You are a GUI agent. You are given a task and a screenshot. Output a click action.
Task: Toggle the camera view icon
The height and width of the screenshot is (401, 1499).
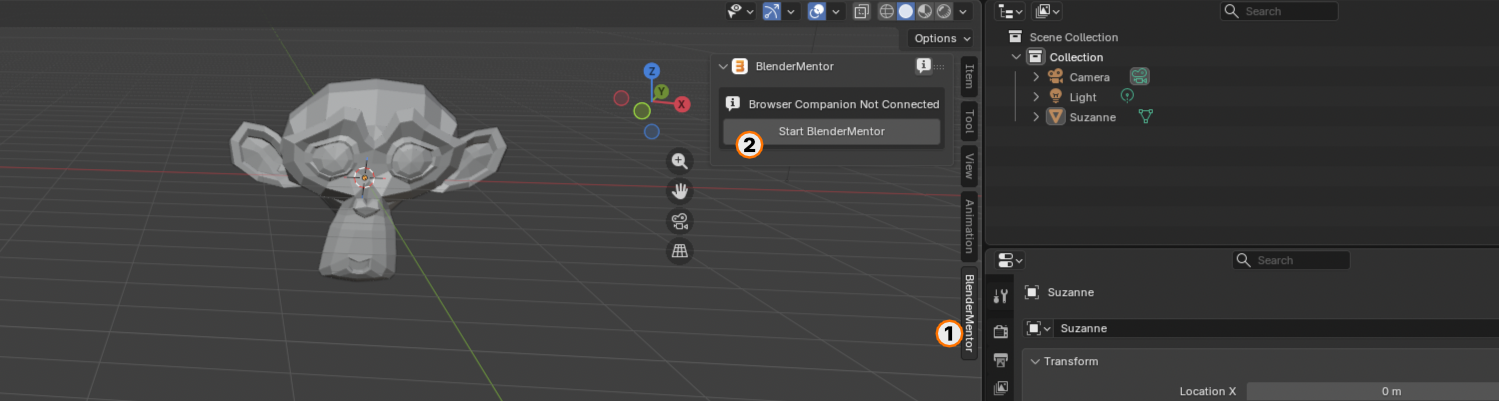coord(680,221)
